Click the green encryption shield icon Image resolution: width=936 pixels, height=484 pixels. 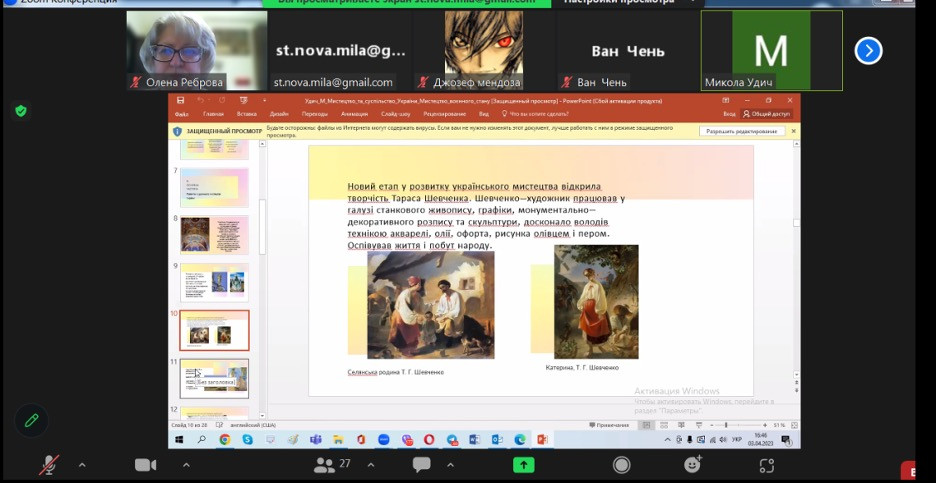(21, 110)
